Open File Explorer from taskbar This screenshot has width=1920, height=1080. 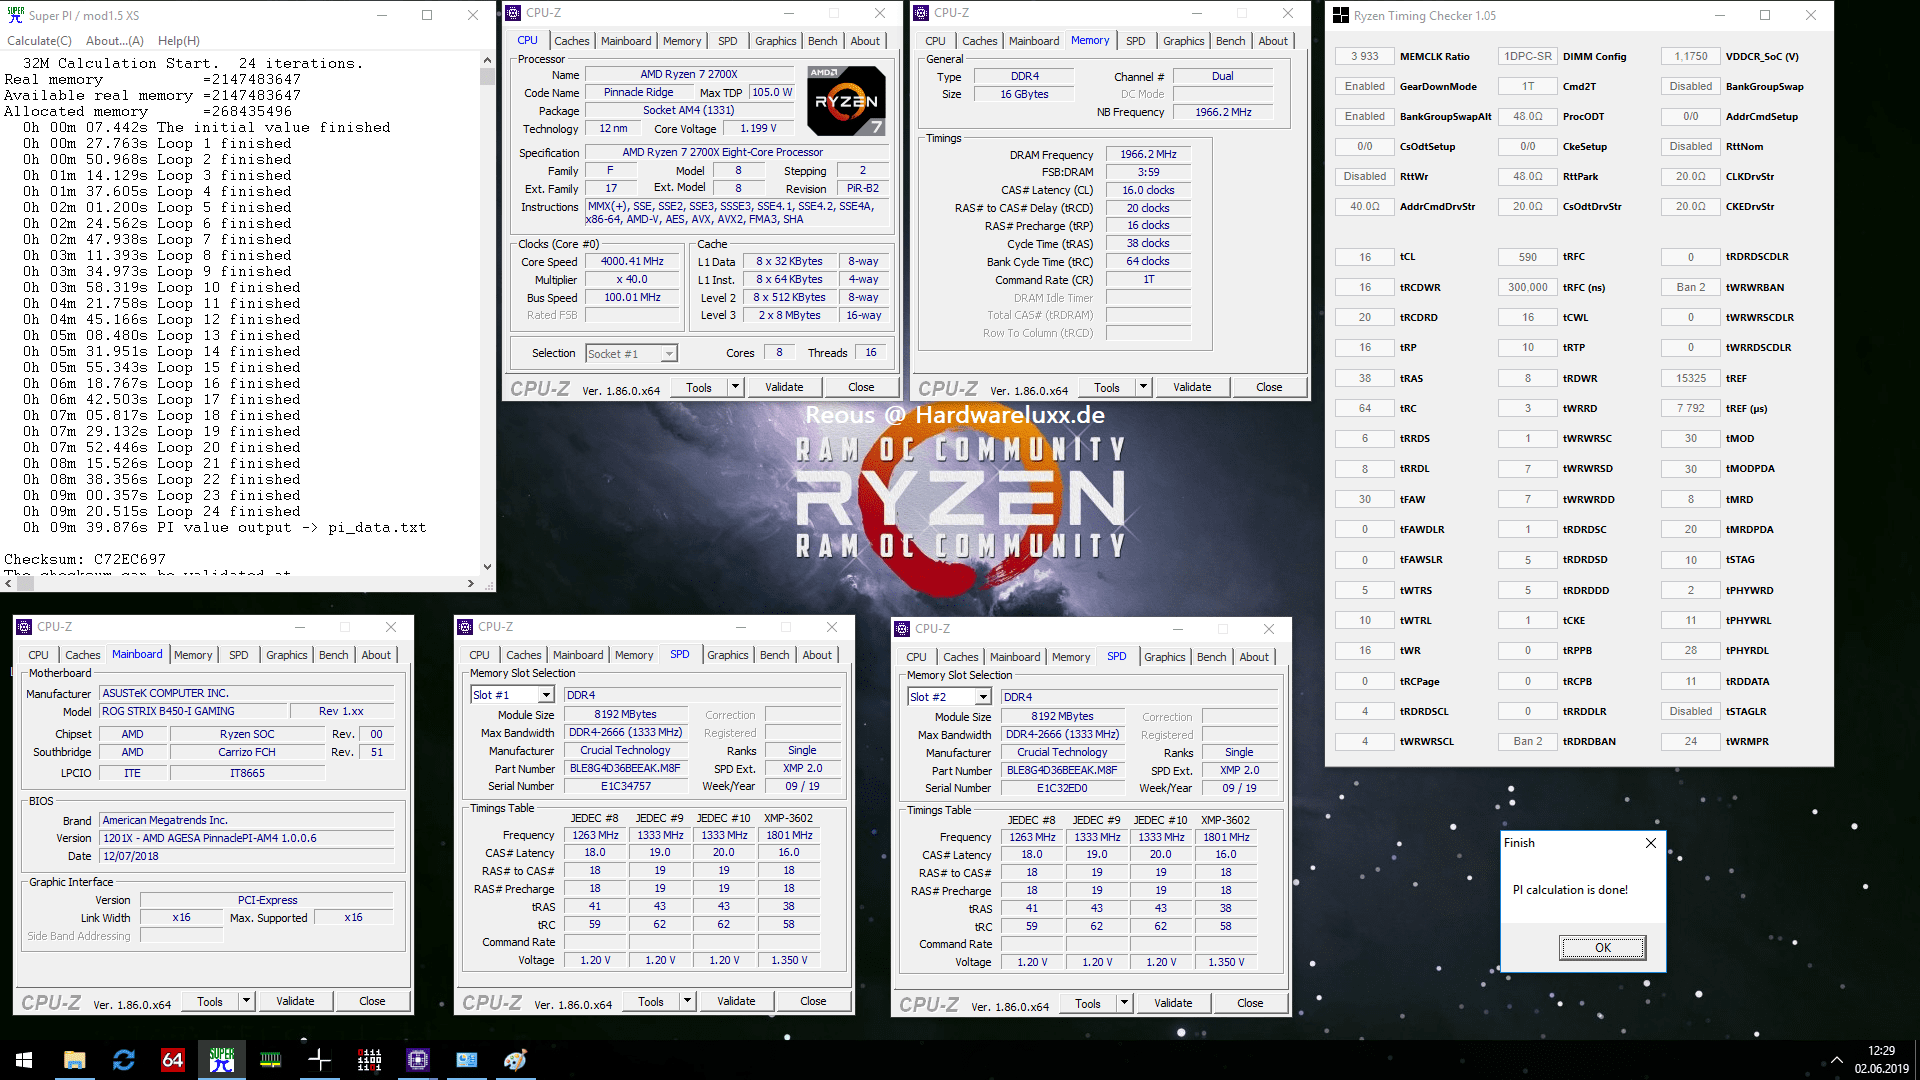75,1060
